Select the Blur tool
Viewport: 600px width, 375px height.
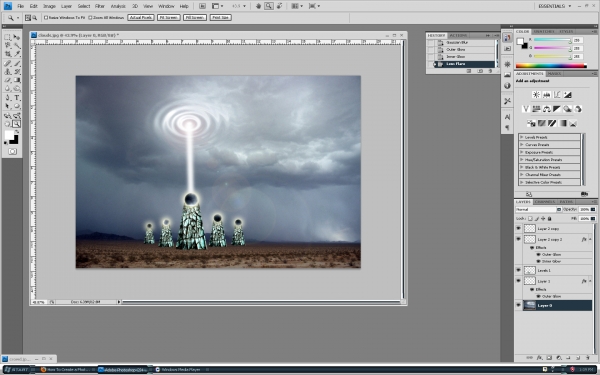(7, 88)
